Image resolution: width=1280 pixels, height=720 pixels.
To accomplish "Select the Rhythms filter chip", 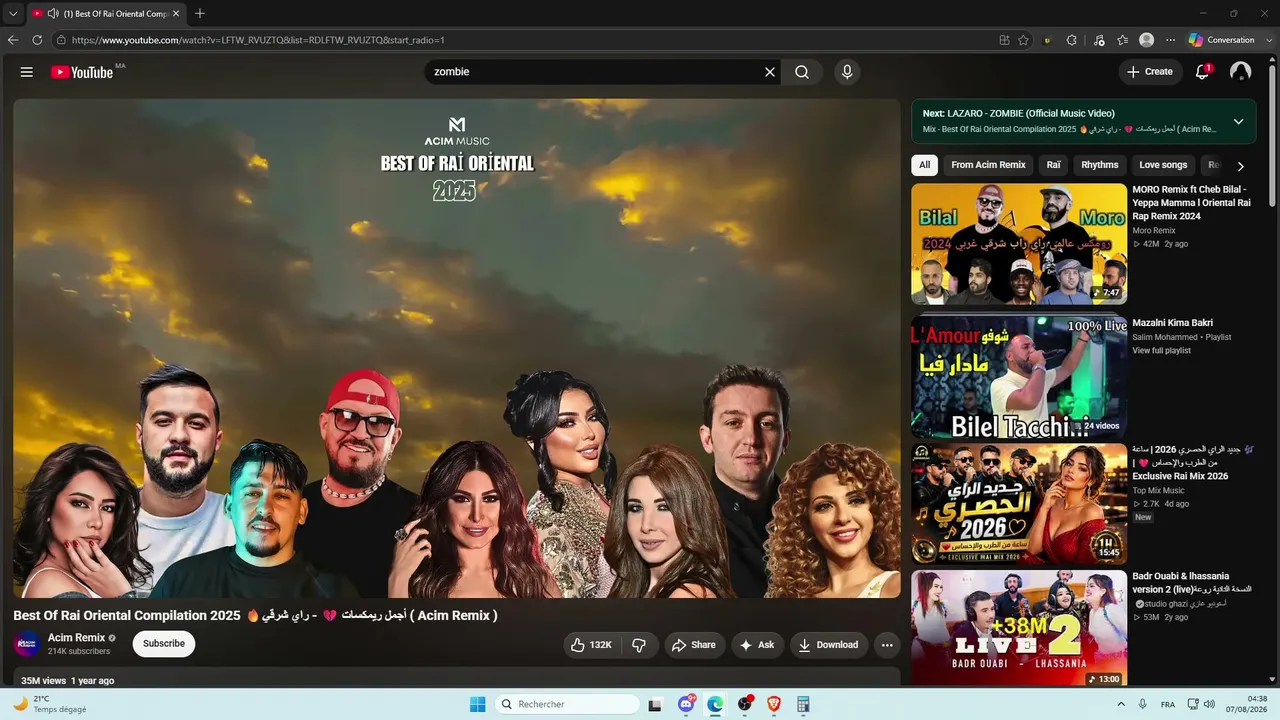I will point(1100,165).
